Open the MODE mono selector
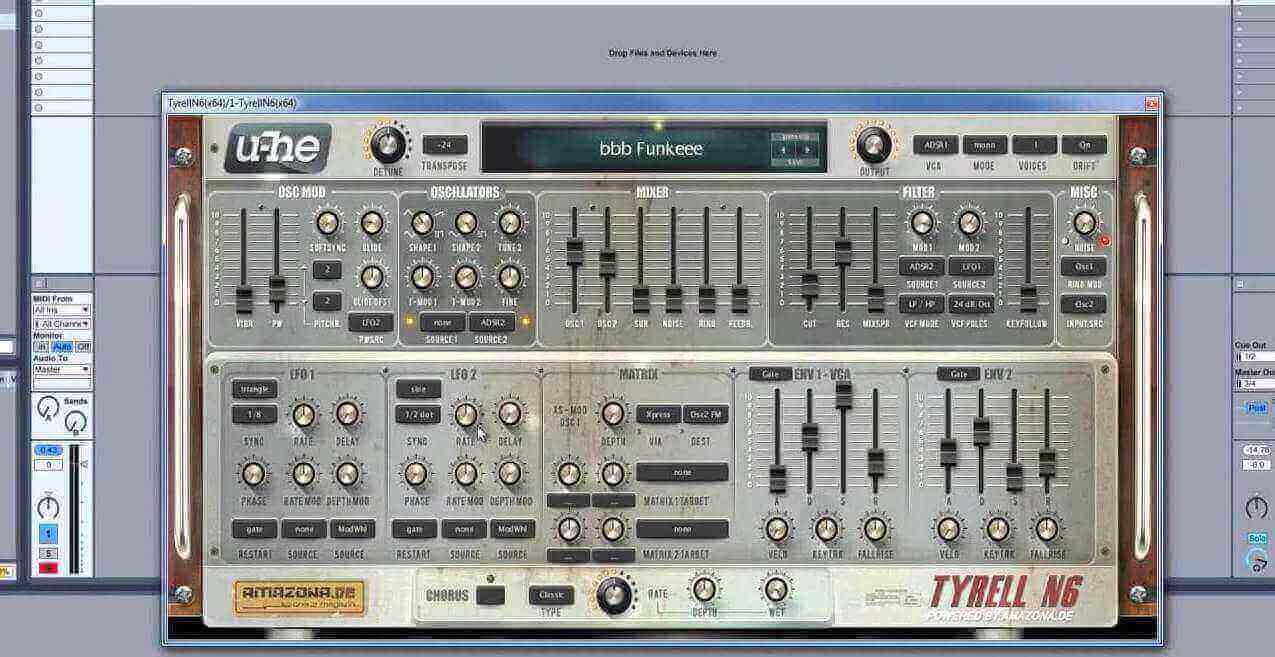Viewport: 1275px width, 657px height. (x=984, y=145)
